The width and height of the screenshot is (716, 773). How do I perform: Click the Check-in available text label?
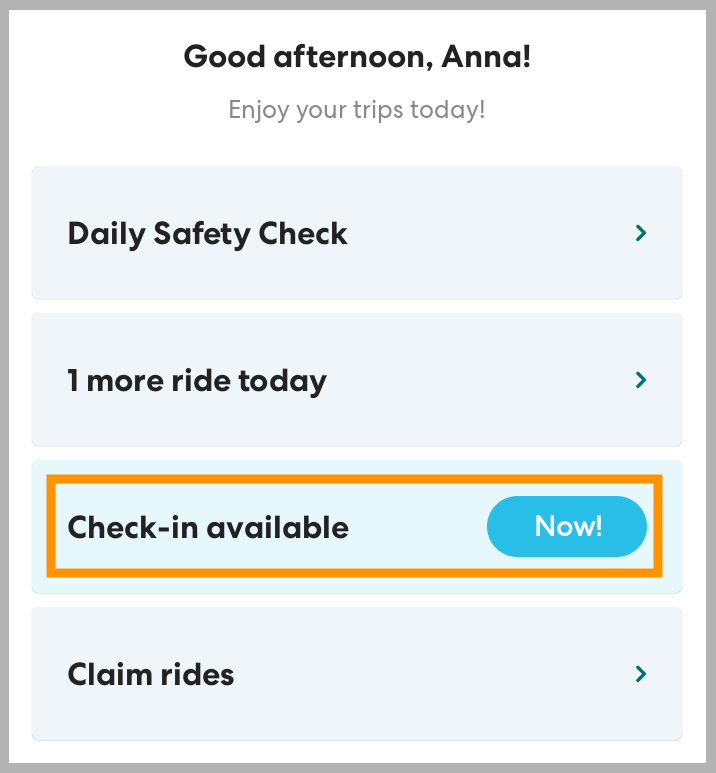click(208, 527)
